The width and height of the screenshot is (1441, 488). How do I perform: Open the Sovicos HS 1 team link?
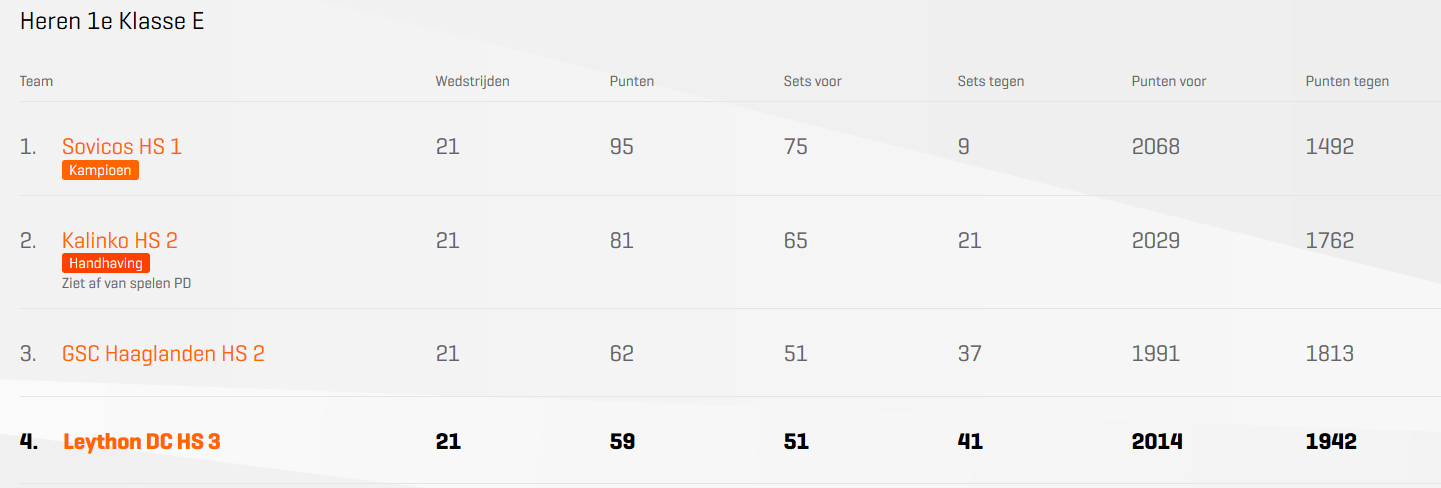tap(122, 147)
